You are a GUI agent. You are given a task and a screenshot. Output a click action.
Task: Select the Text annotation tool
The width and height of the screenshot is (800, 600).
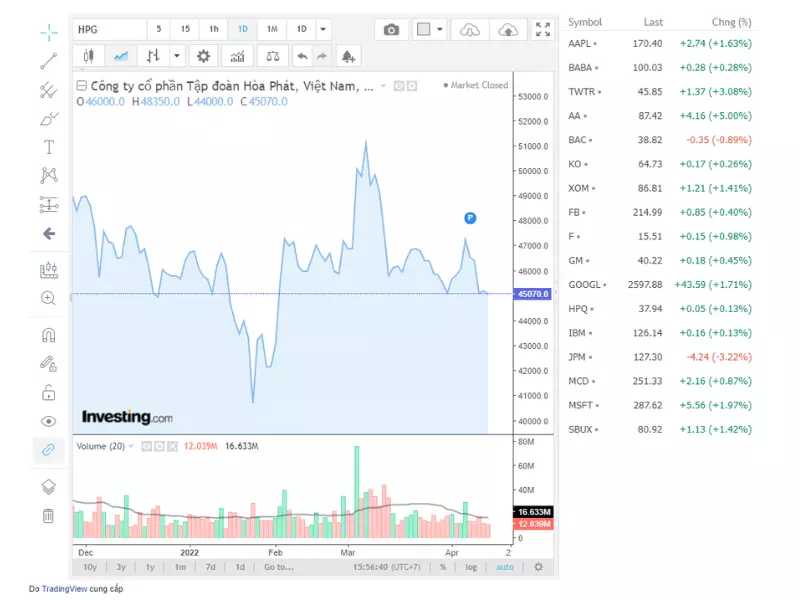(x=49, y=147)
